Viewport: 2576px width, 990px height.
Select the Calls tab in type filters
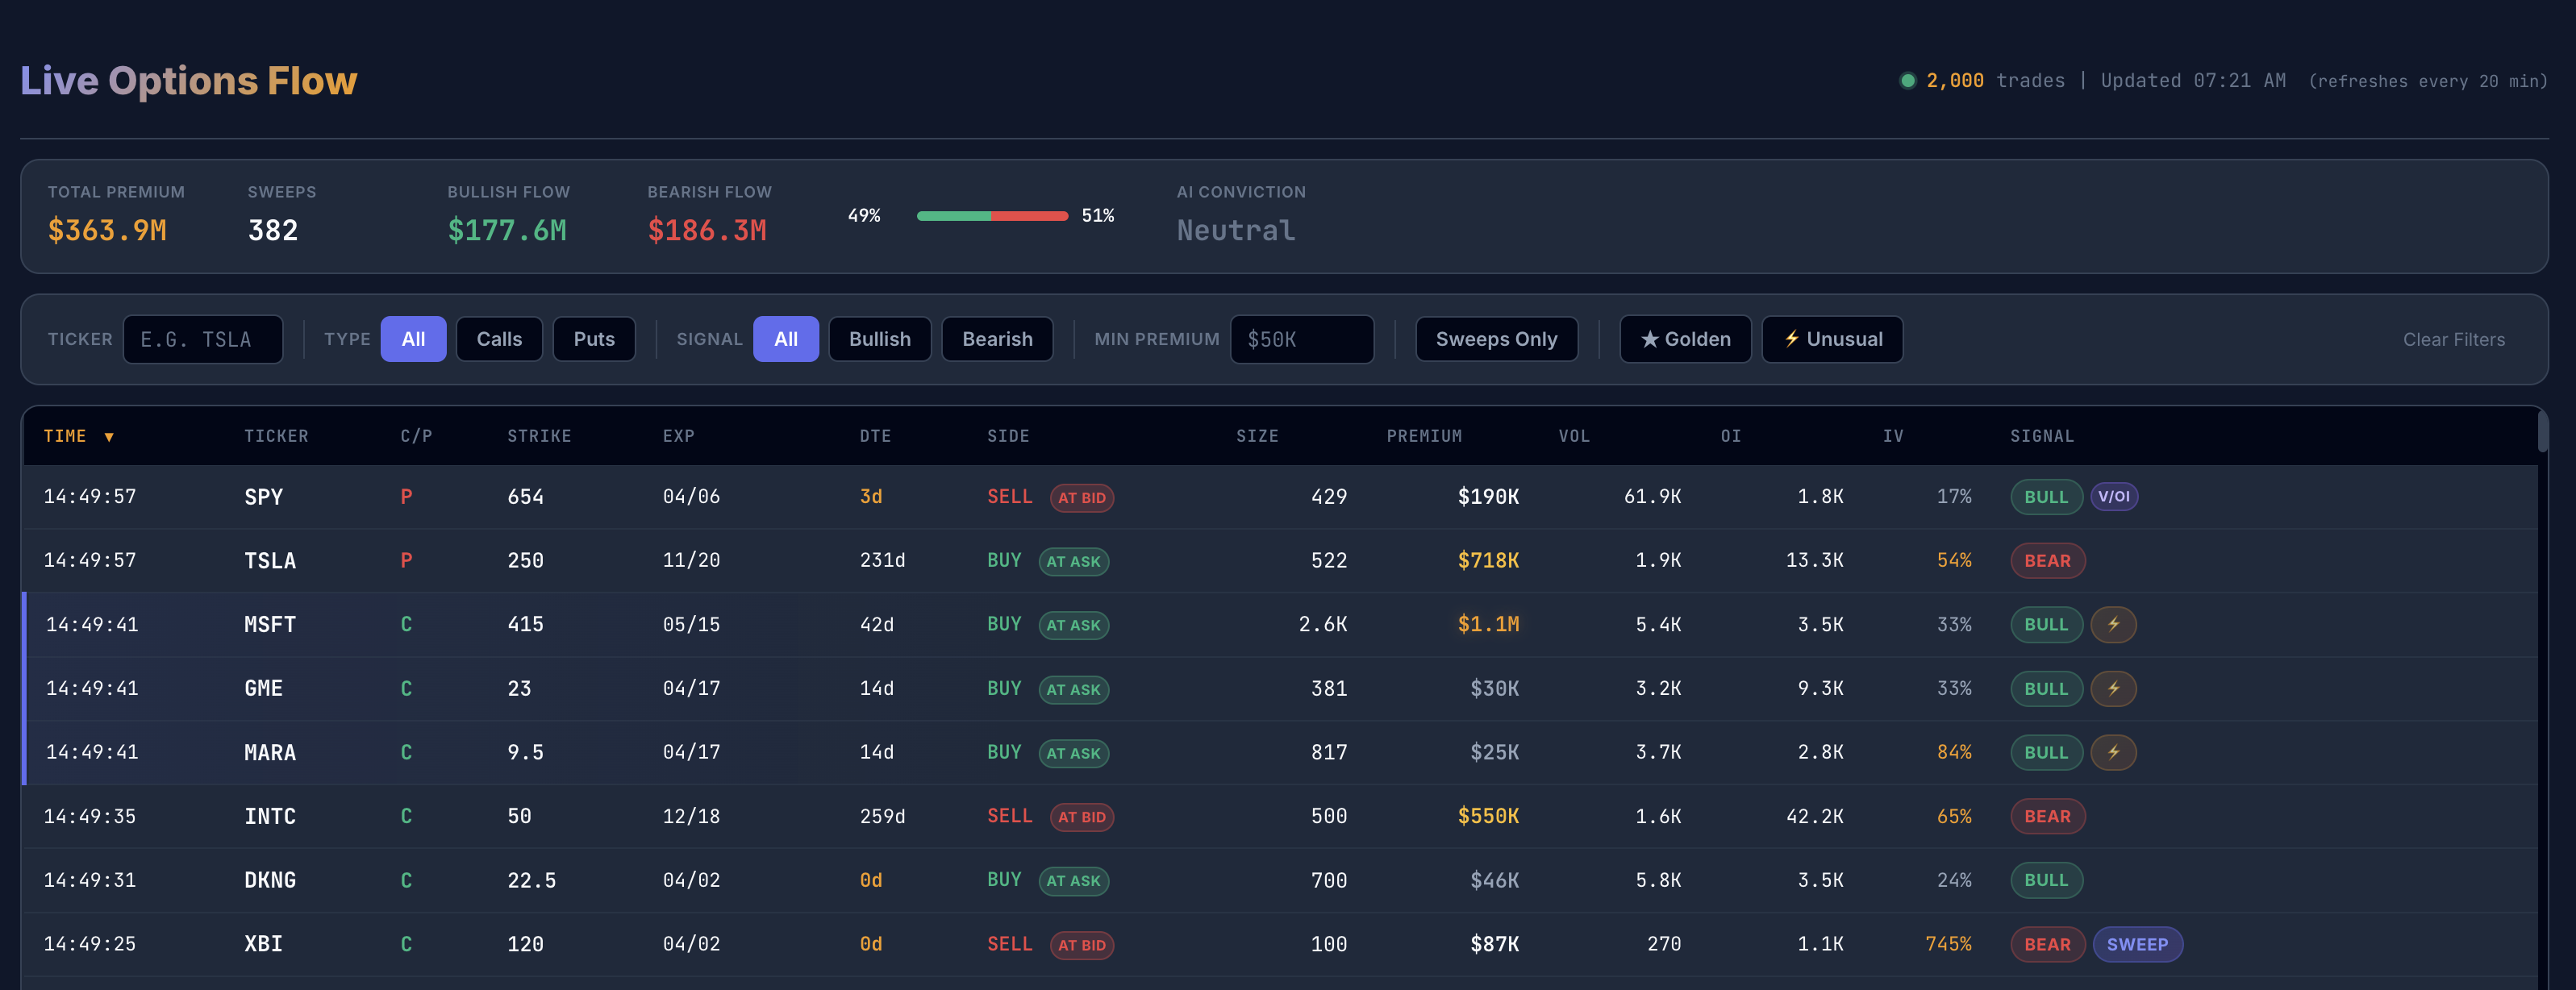coord(499,339)
